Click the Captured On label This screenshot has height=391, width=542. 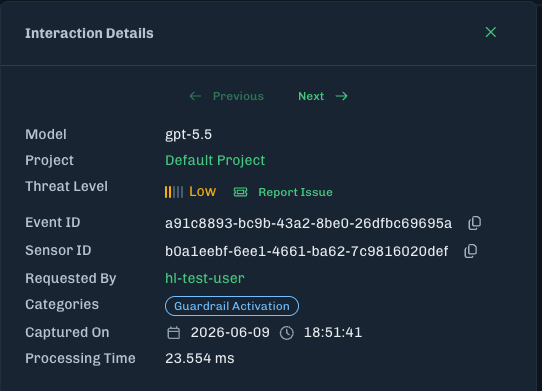point(67,332)
